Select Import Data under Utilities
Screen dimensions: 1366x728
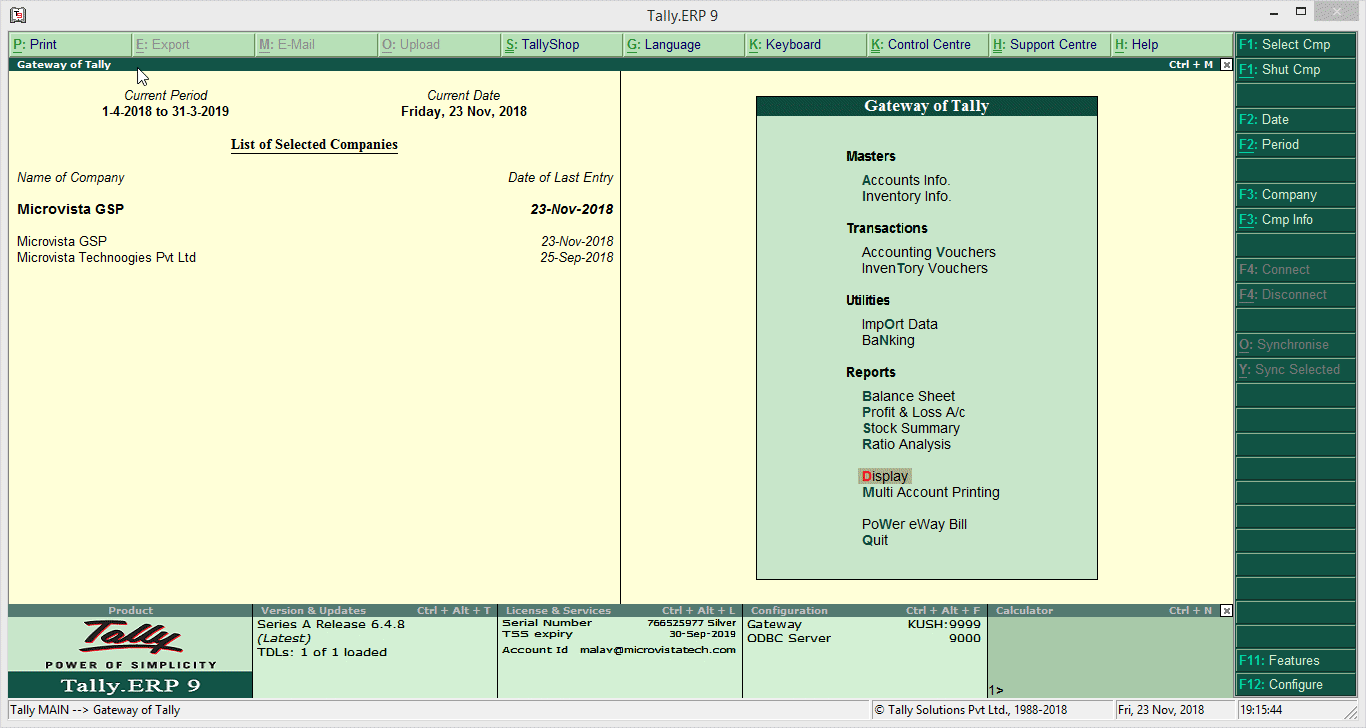(900, 324)
